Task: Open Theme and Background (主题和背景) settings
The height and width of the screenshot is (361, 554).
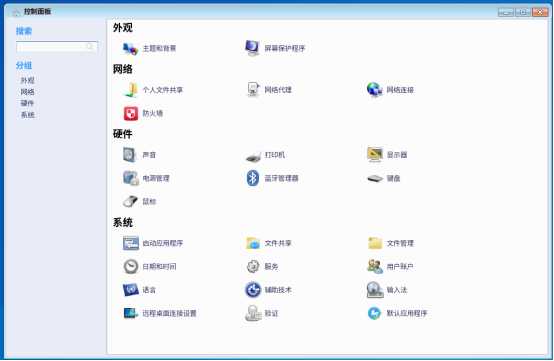Action: (149, 48)
